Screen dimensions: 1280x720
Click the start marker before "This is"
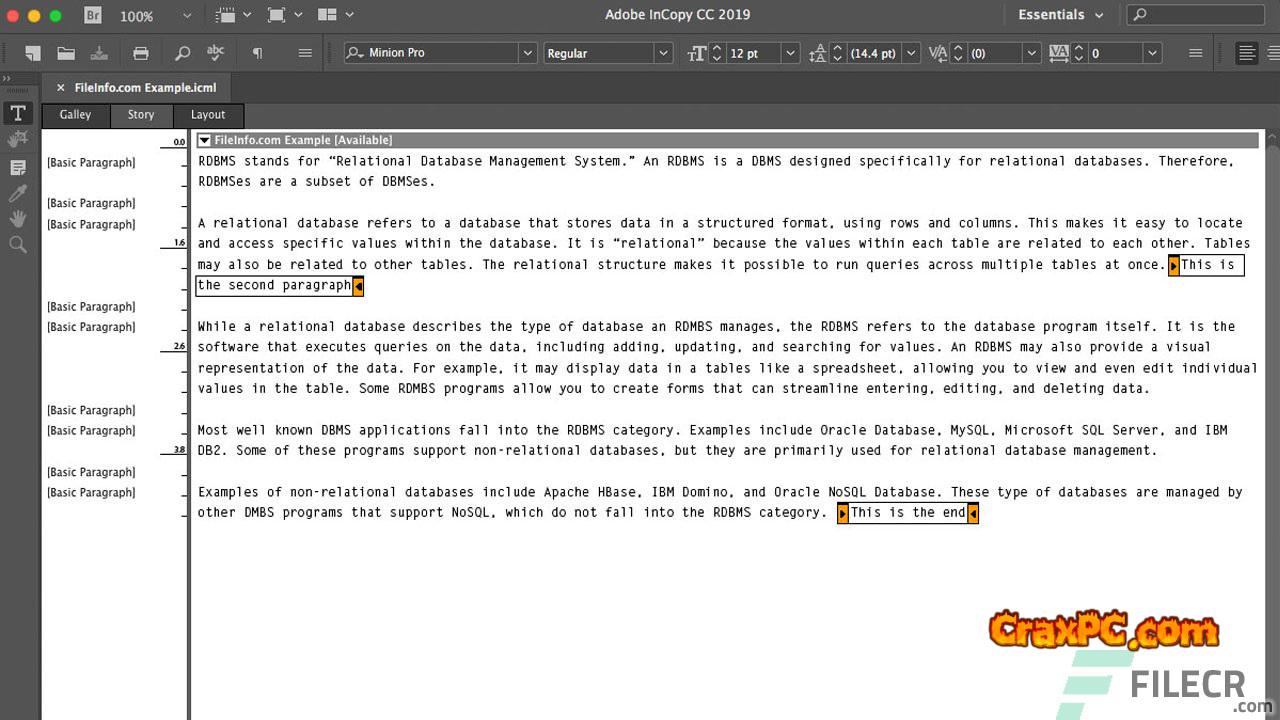point(1174,266)
